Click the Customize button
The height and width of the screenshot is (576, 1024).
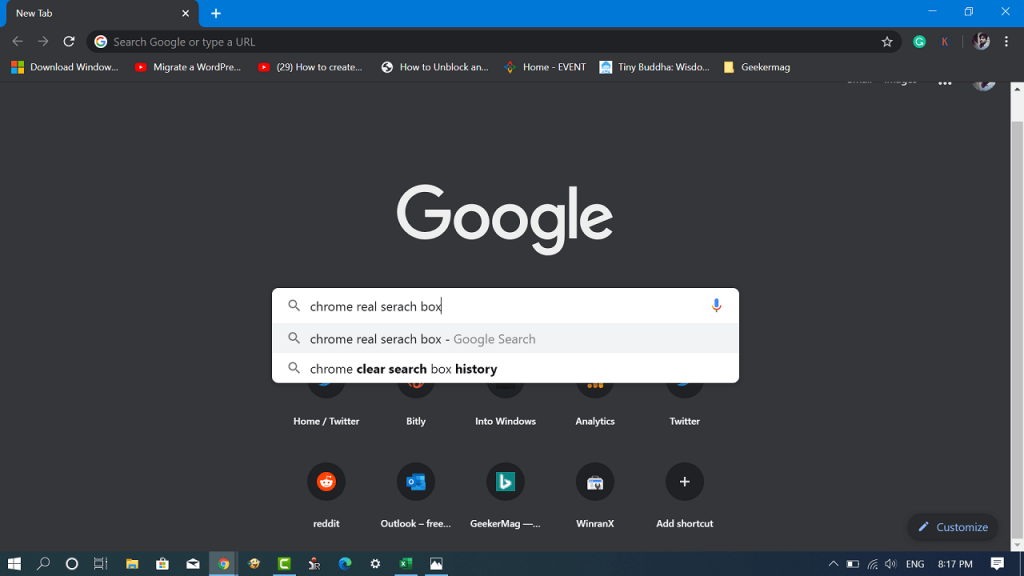tap(953, 527)
